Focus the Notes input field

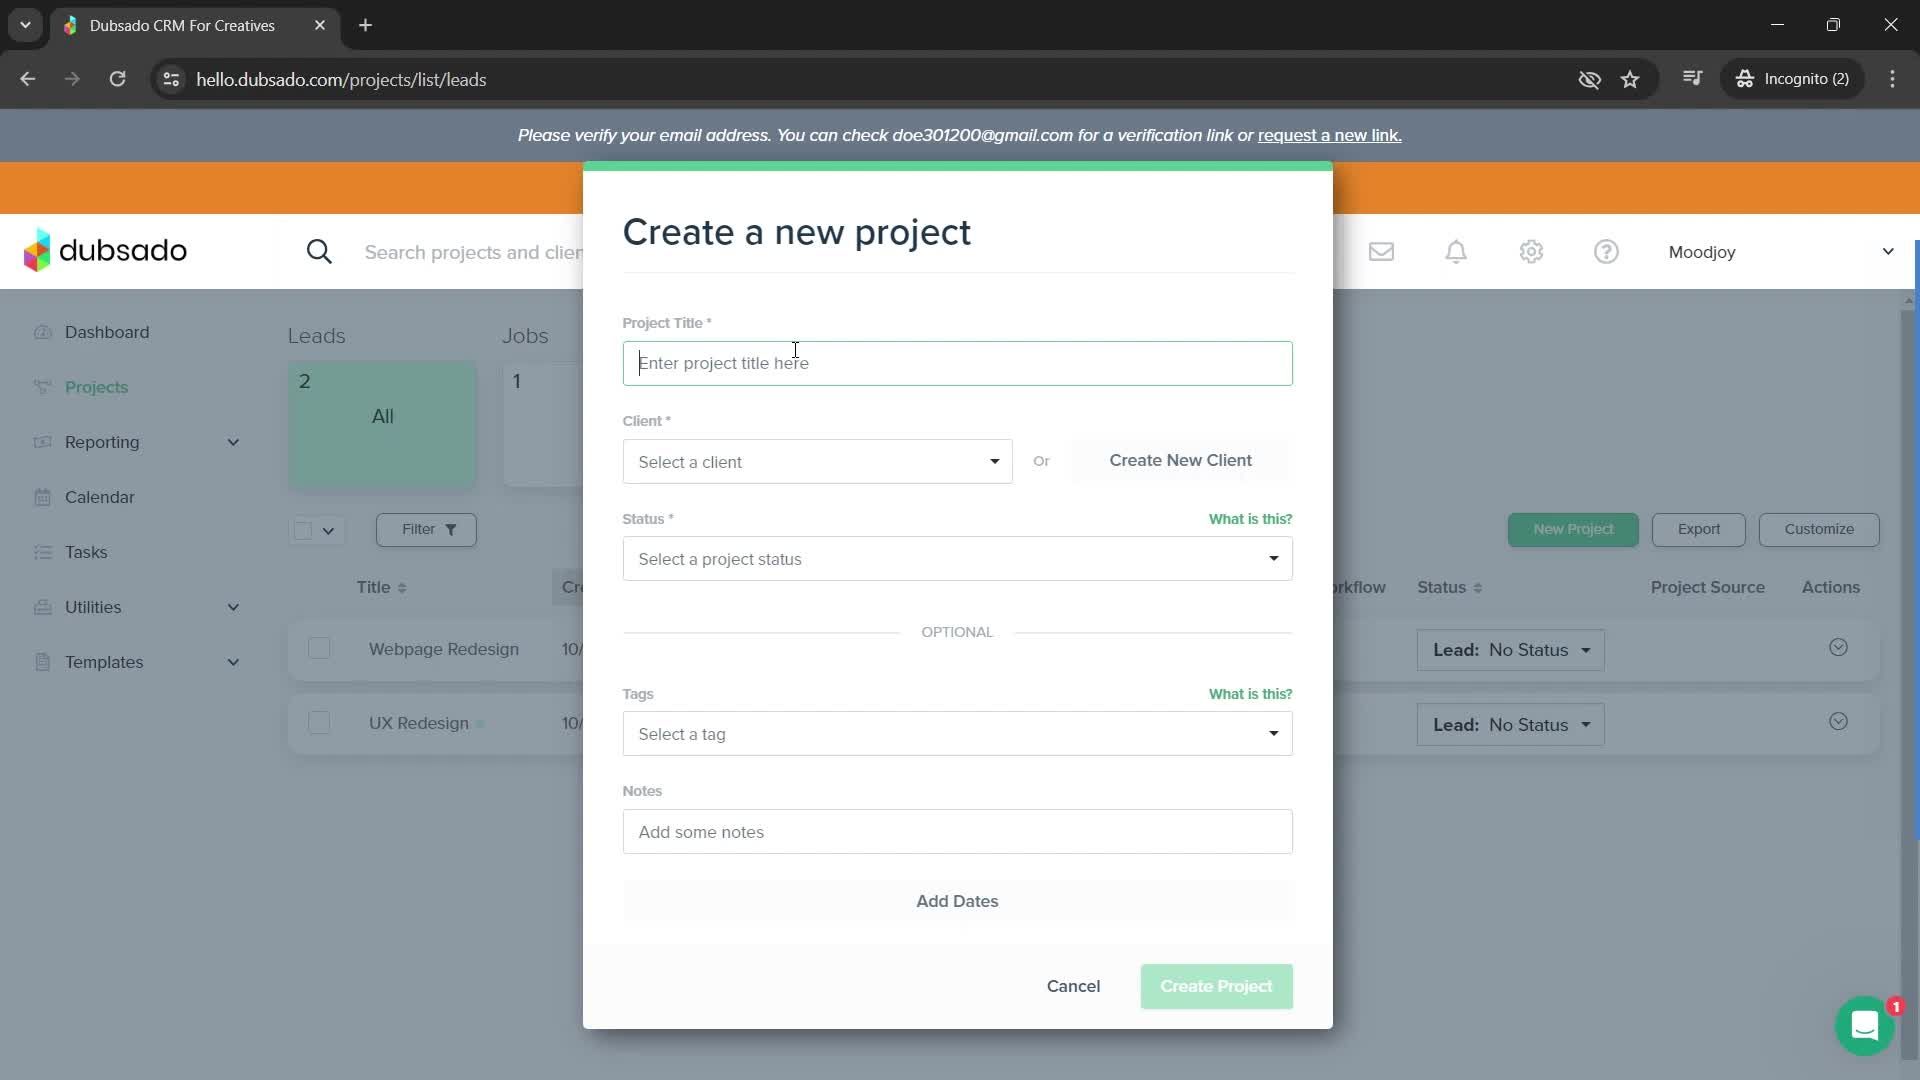coord(957,831)
